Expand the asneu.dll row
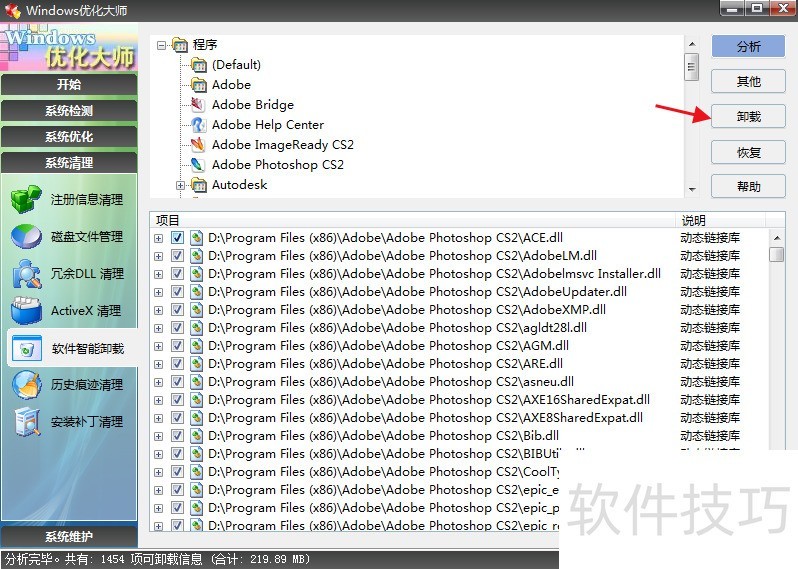The width and height of the screenshot is (798, 569). pyautogui.click(x=158, y=382)
